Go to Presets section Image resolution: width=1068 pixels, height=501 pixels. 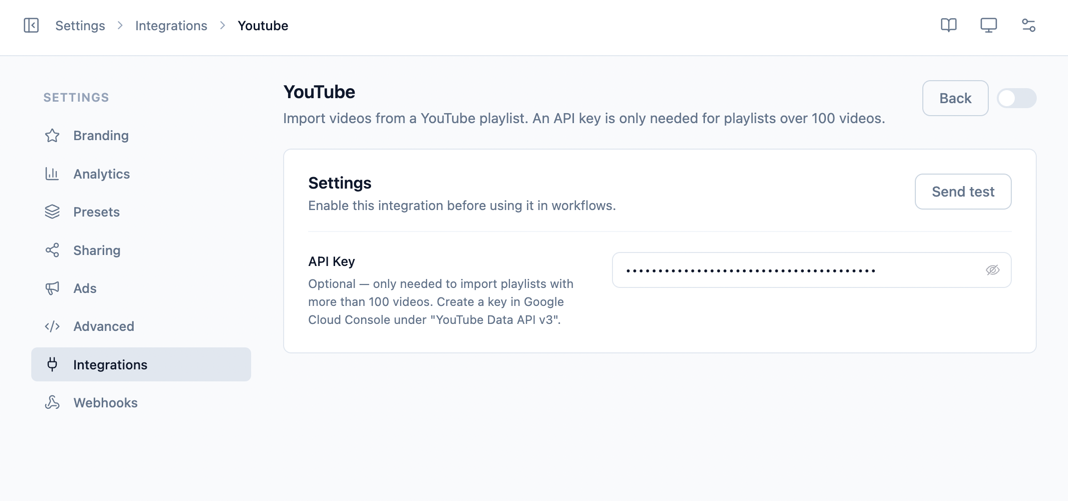coord(141,212)
